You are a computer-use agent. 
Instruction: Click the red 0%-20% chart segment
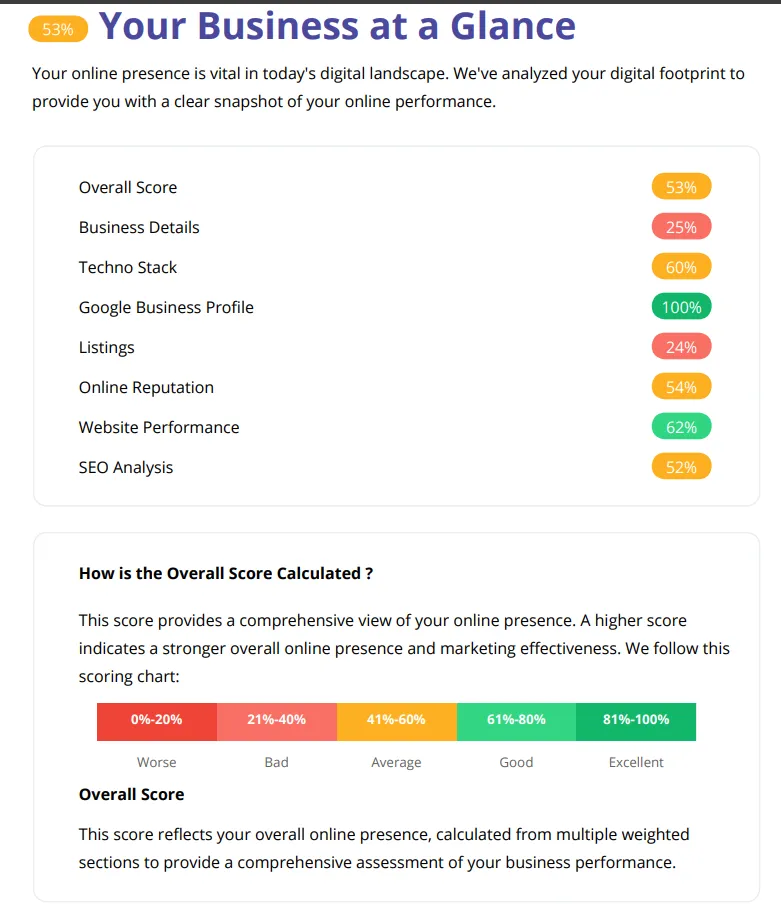[x=157, y=720]
